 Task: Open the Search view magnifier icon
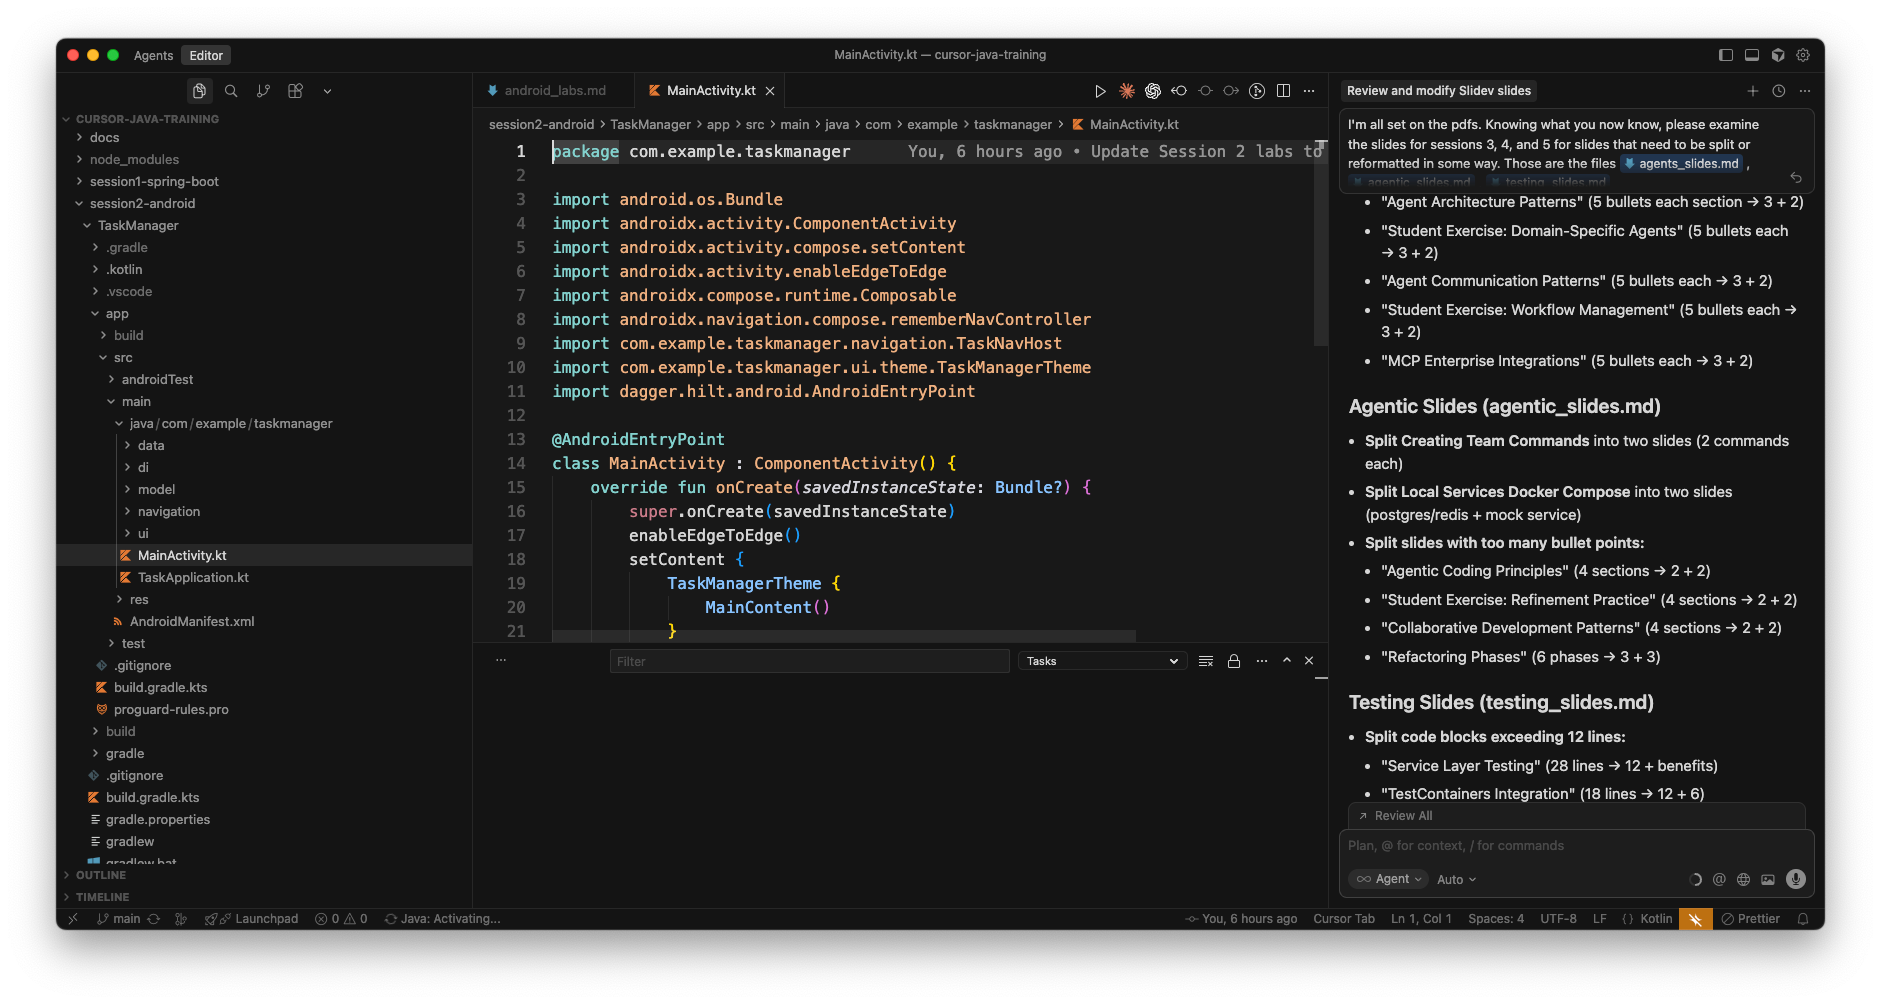tap(231, 91)
